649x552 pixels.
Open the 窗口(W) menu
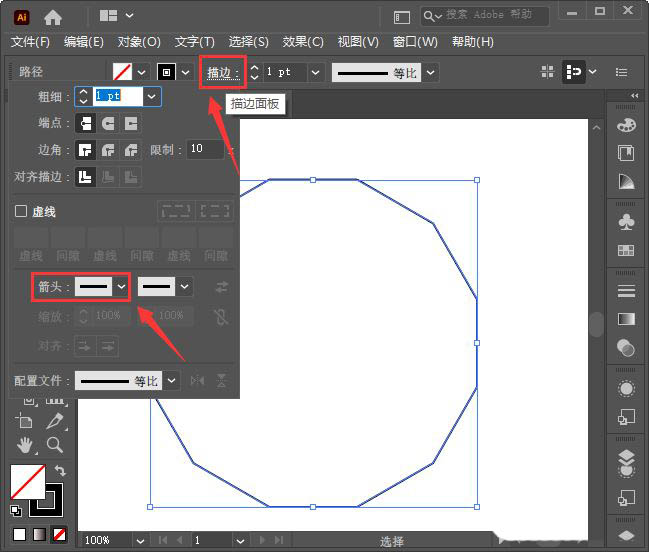pyautogui.click(x=415, y=42)
